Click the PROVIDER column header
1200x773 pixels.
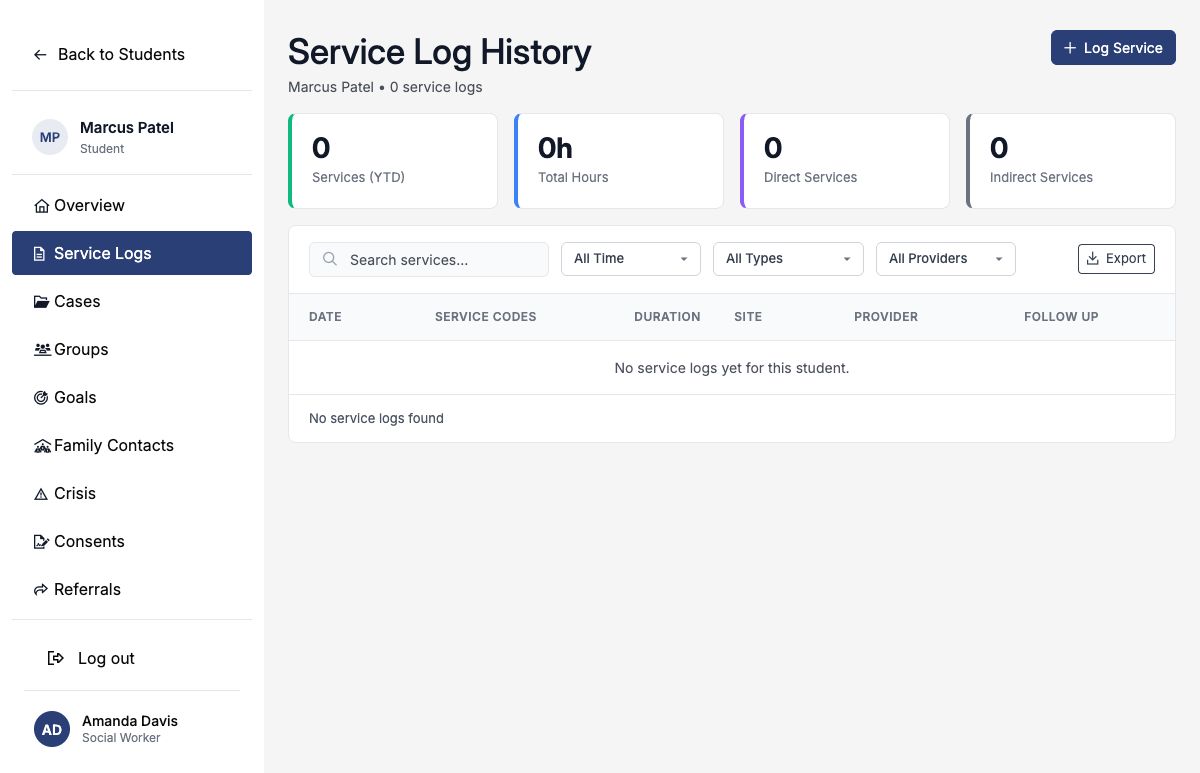pyautogui.click(x=886, y=317)
